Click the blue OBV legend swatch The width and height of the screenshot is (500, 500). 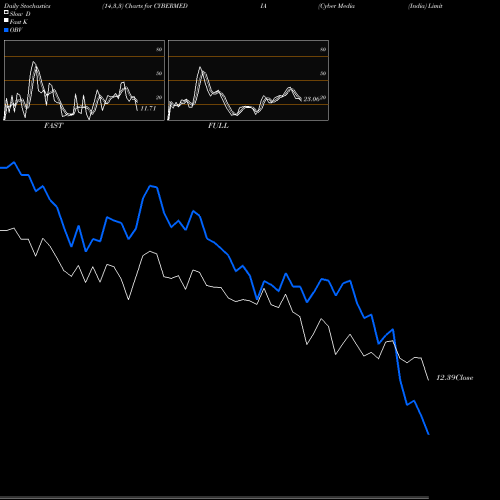coord(6,30)
